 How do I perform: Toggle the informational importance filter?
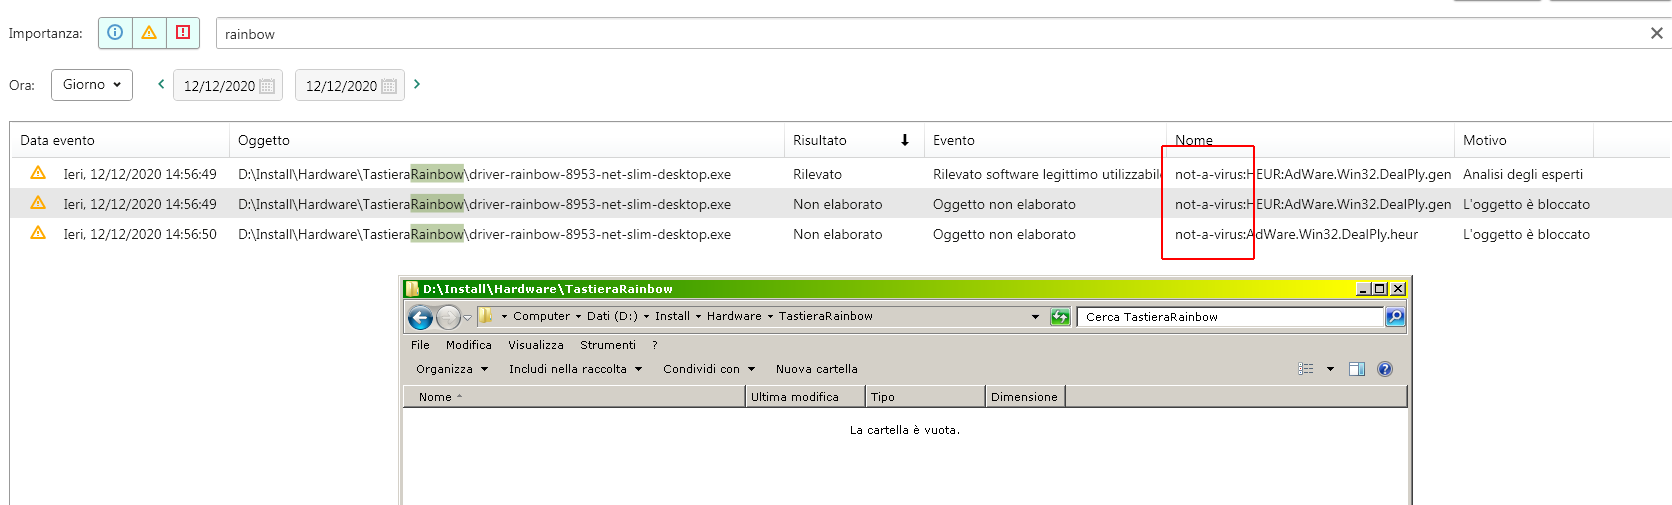115,33
